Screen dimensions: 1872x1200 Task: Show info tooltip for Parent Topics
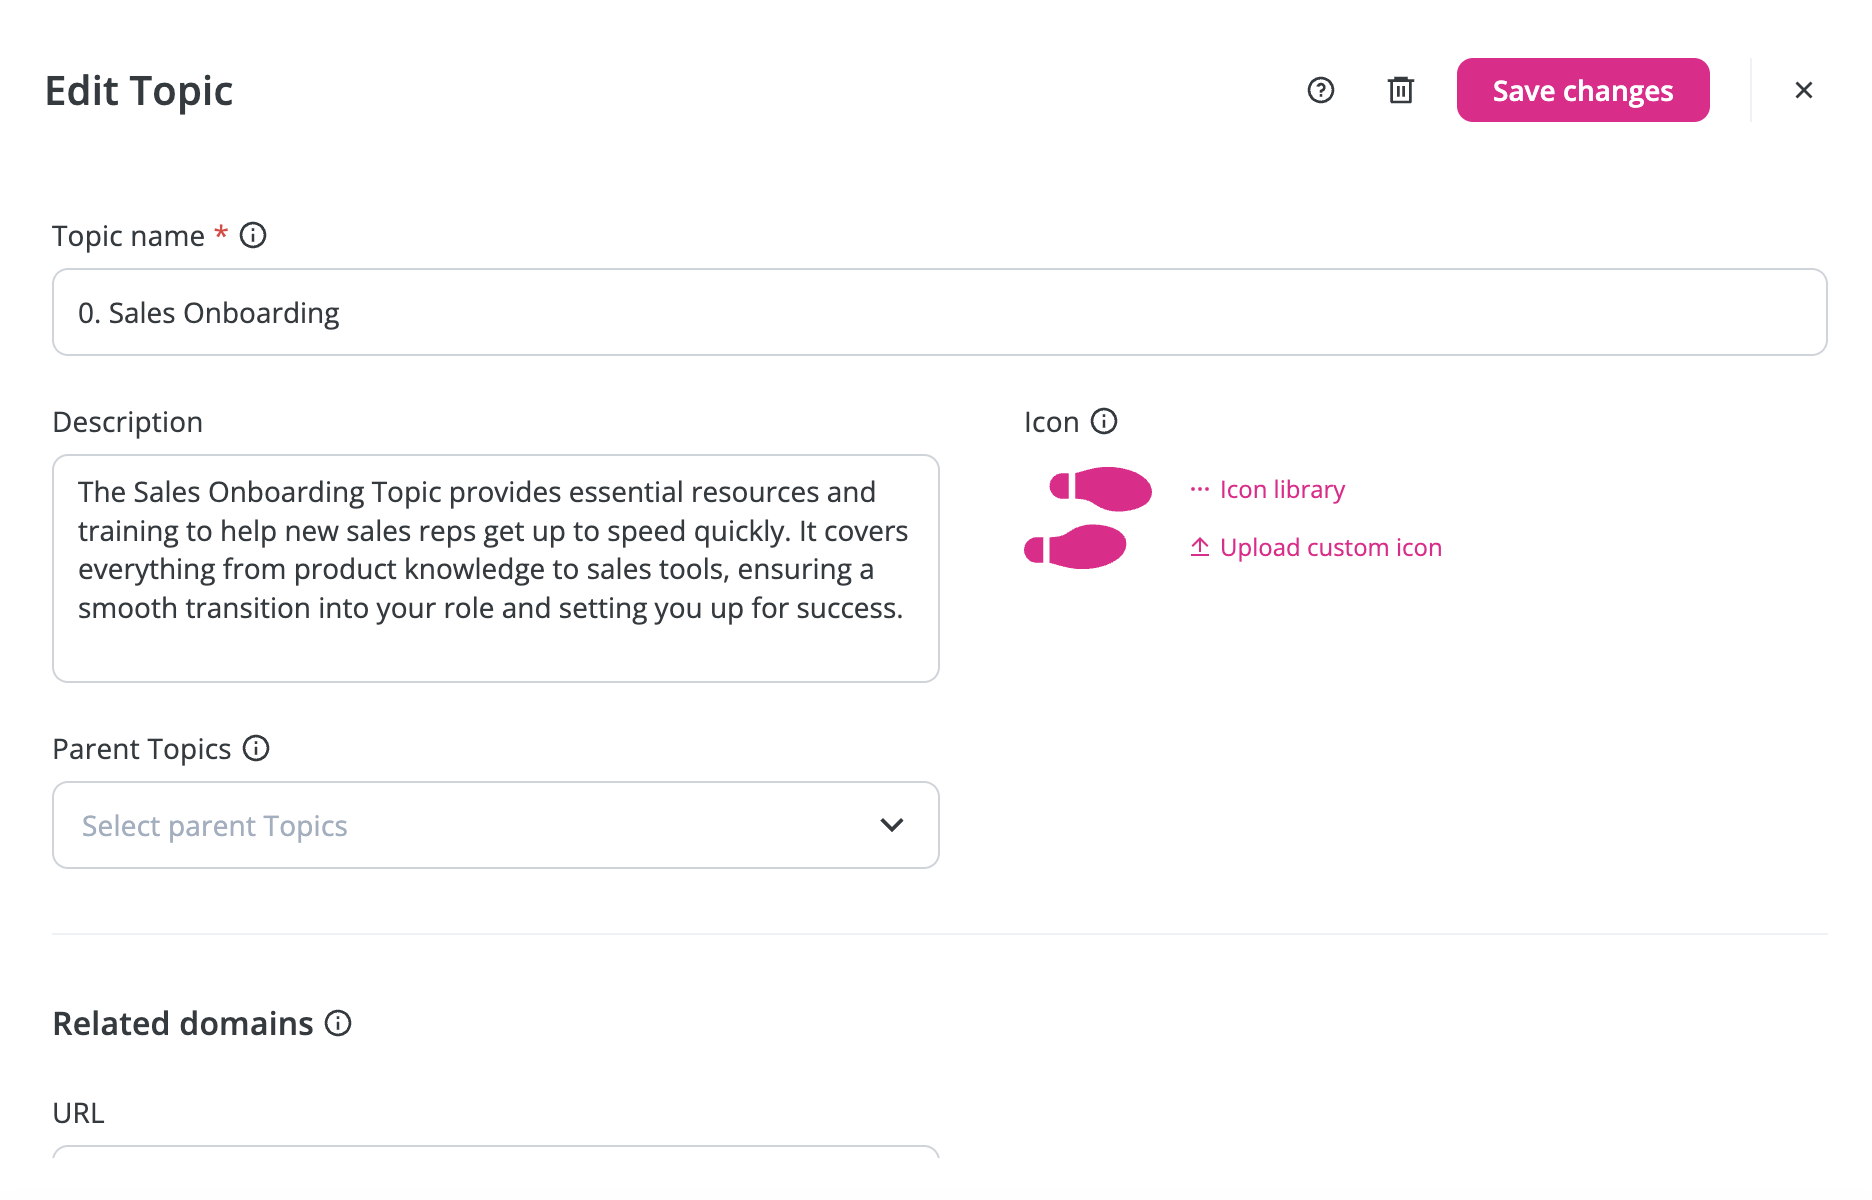point(256,748)
